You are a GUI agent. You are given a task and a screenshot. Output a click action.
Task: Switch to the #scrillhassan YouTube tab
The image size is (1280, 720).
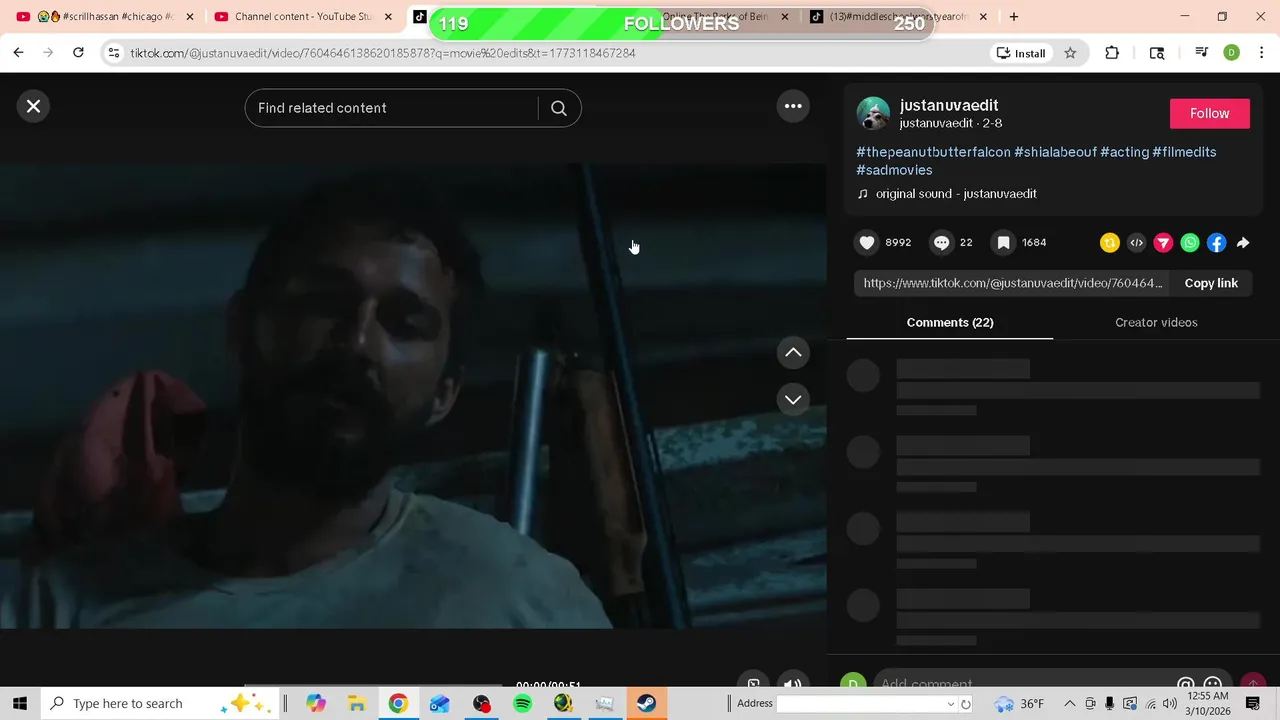(x=105, y=17)
